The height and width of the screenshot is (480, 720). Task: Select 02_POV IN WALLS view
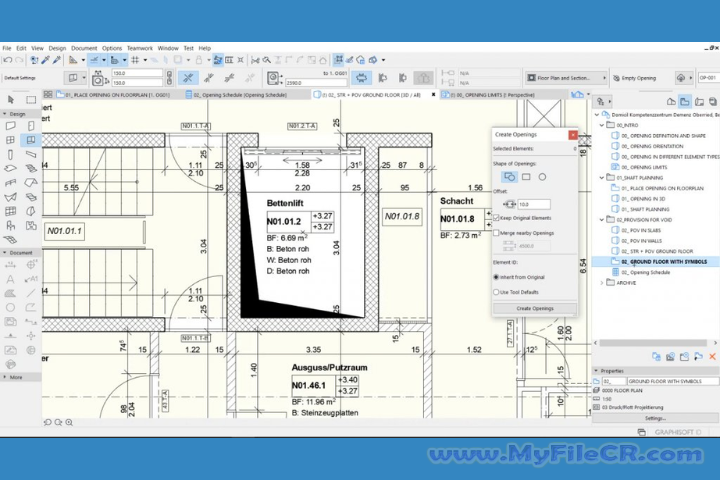(x=636, y=241)
